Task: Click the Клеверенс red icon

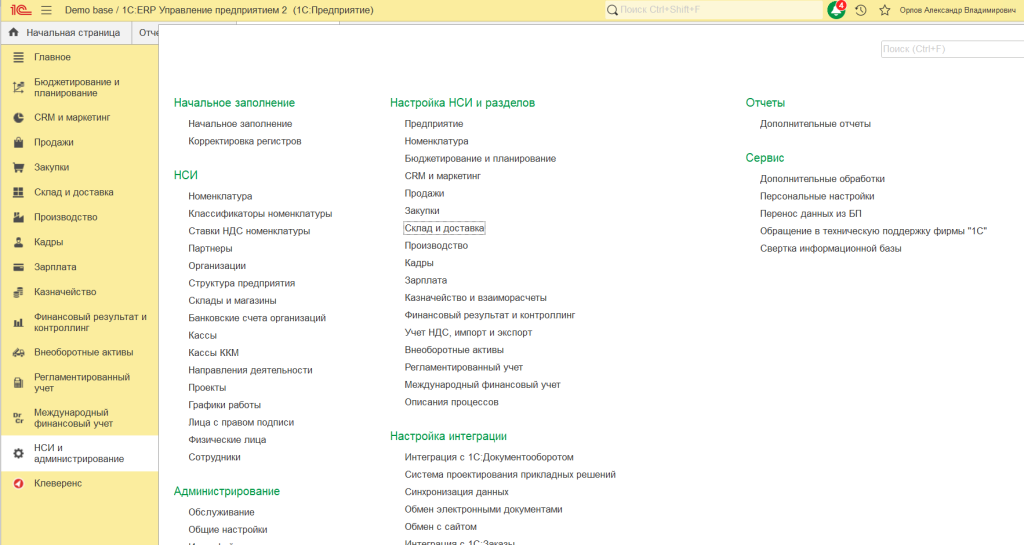Action: [x=18, y=484]
